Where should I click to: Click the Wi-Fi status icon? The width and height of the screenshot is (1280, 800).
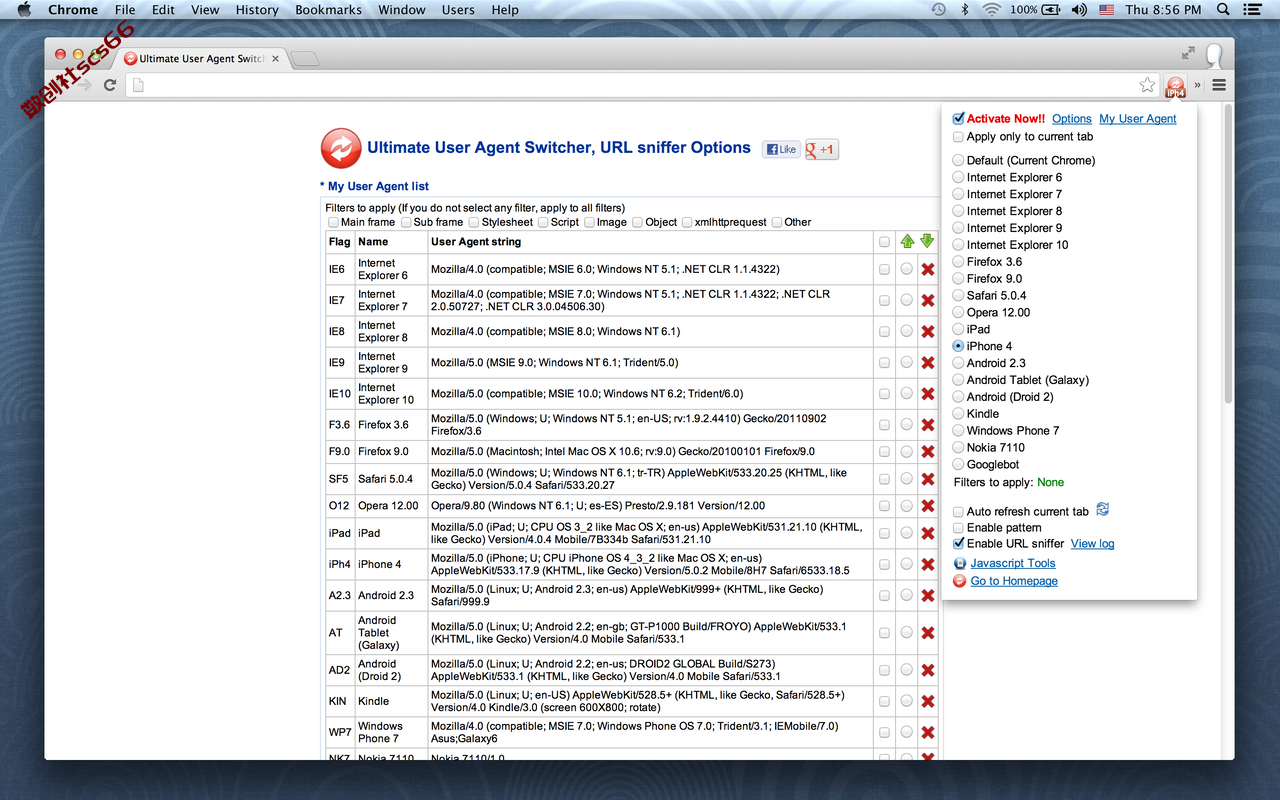(x=991, y=9)
